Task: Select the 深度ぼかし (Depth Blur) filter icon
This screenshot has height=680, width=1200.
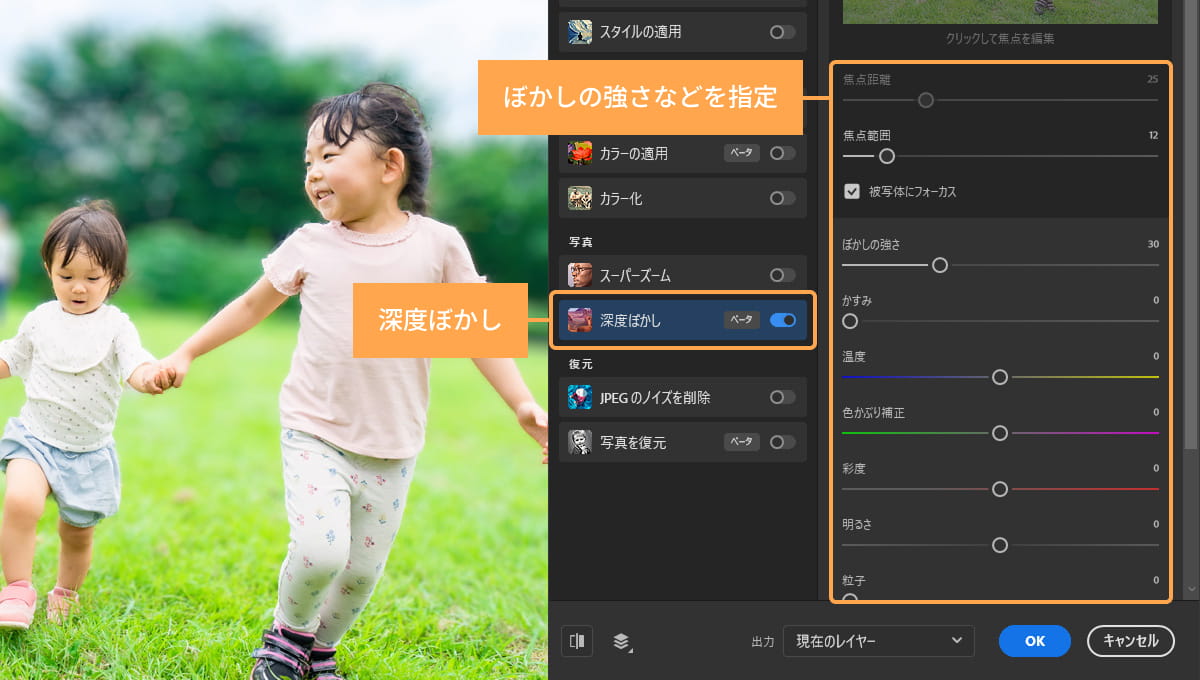Action: (580, 319)
